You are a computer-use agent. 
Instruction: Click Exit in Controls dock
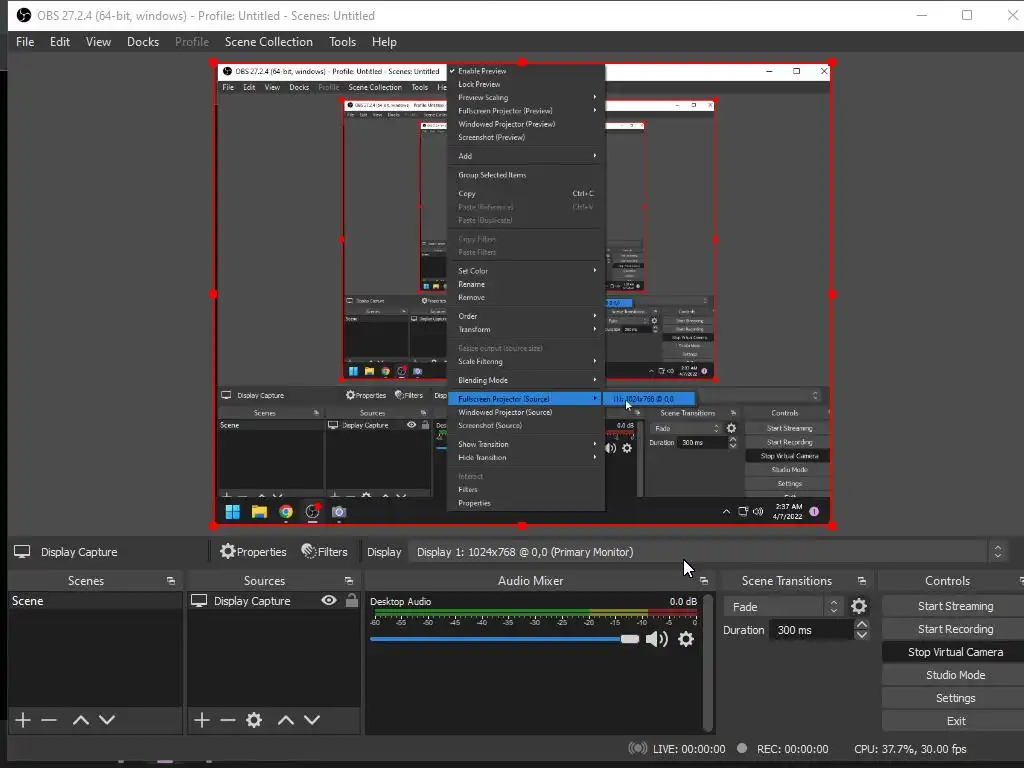coord(955,721)
